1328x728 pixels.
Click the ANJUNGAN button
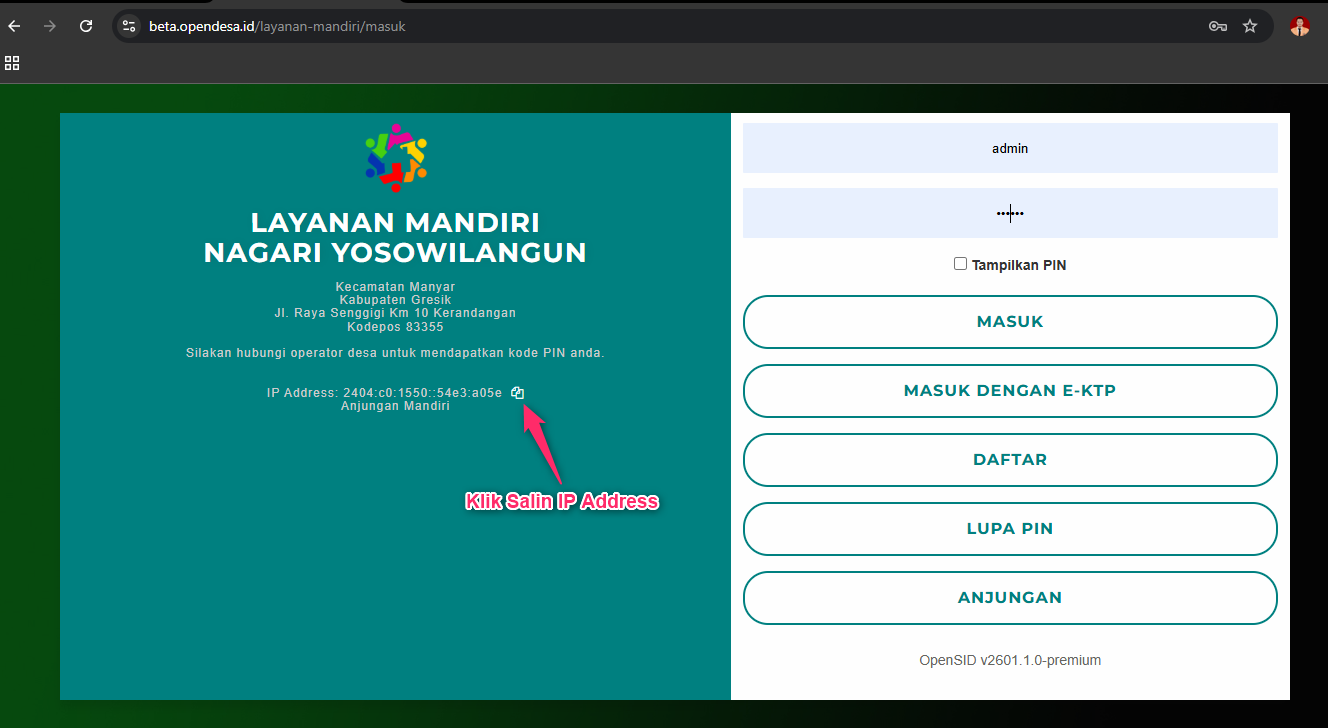point(1010,598)
